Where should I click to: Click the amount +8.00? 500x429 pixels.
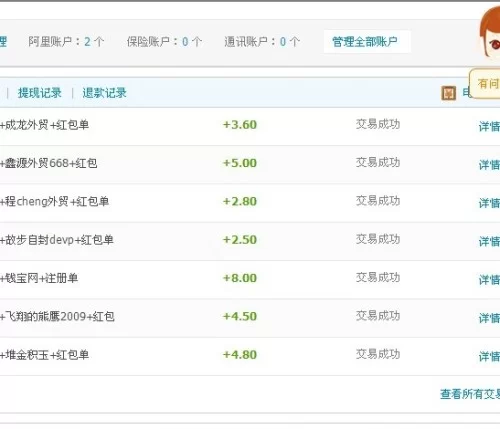pos(240,278)
